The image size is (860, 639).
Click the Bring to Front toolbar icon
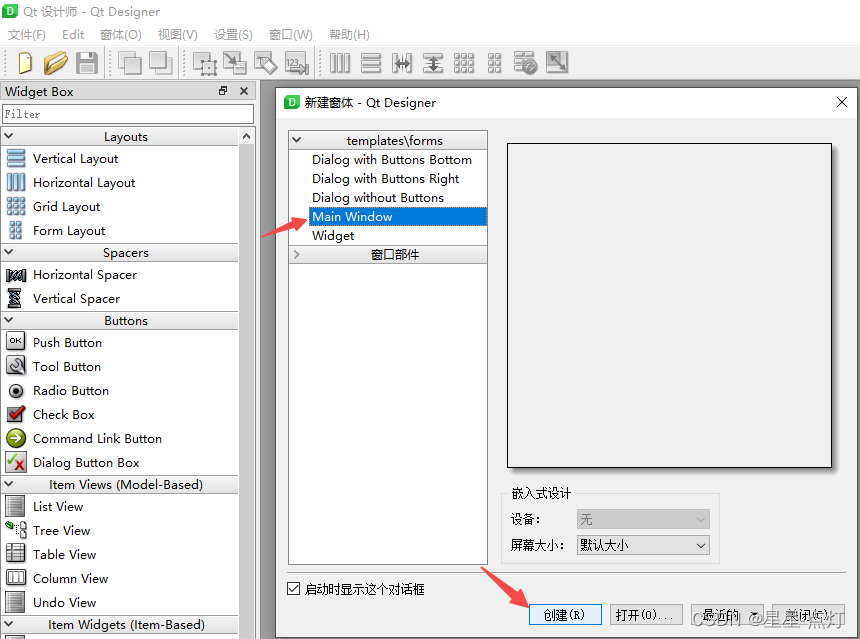tap(161, 63)
